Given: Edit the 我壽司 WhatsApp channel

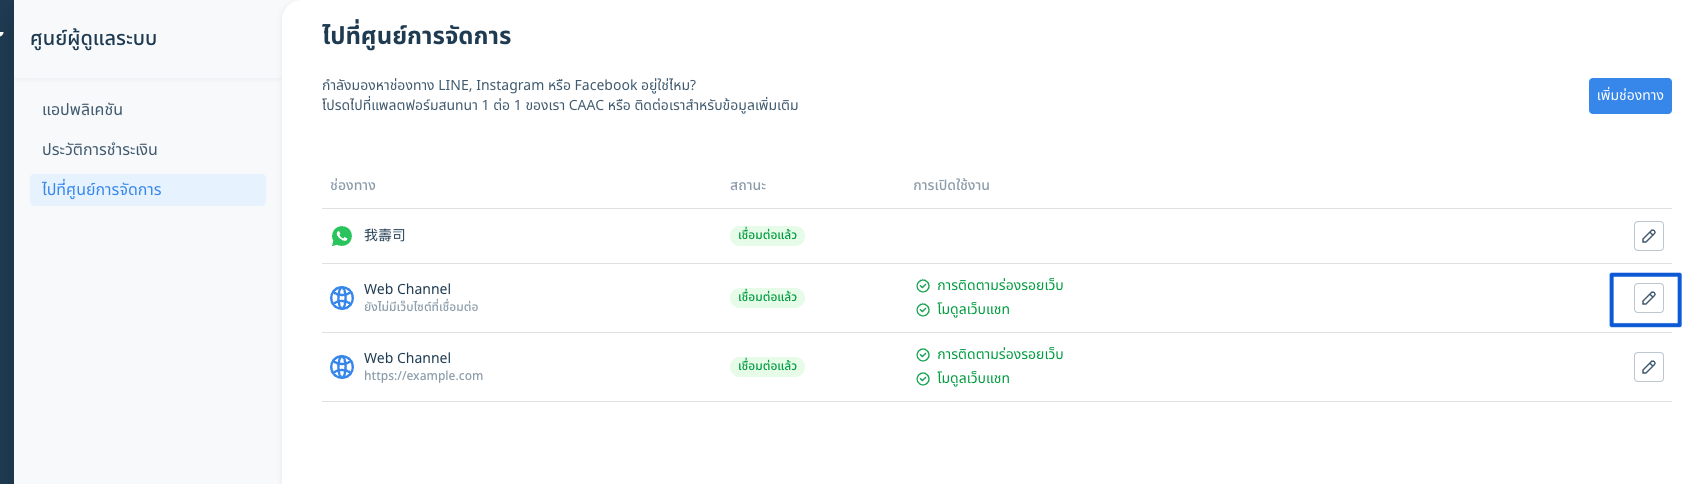Looking at the screenshot, I should click(x=1648, y=236).
